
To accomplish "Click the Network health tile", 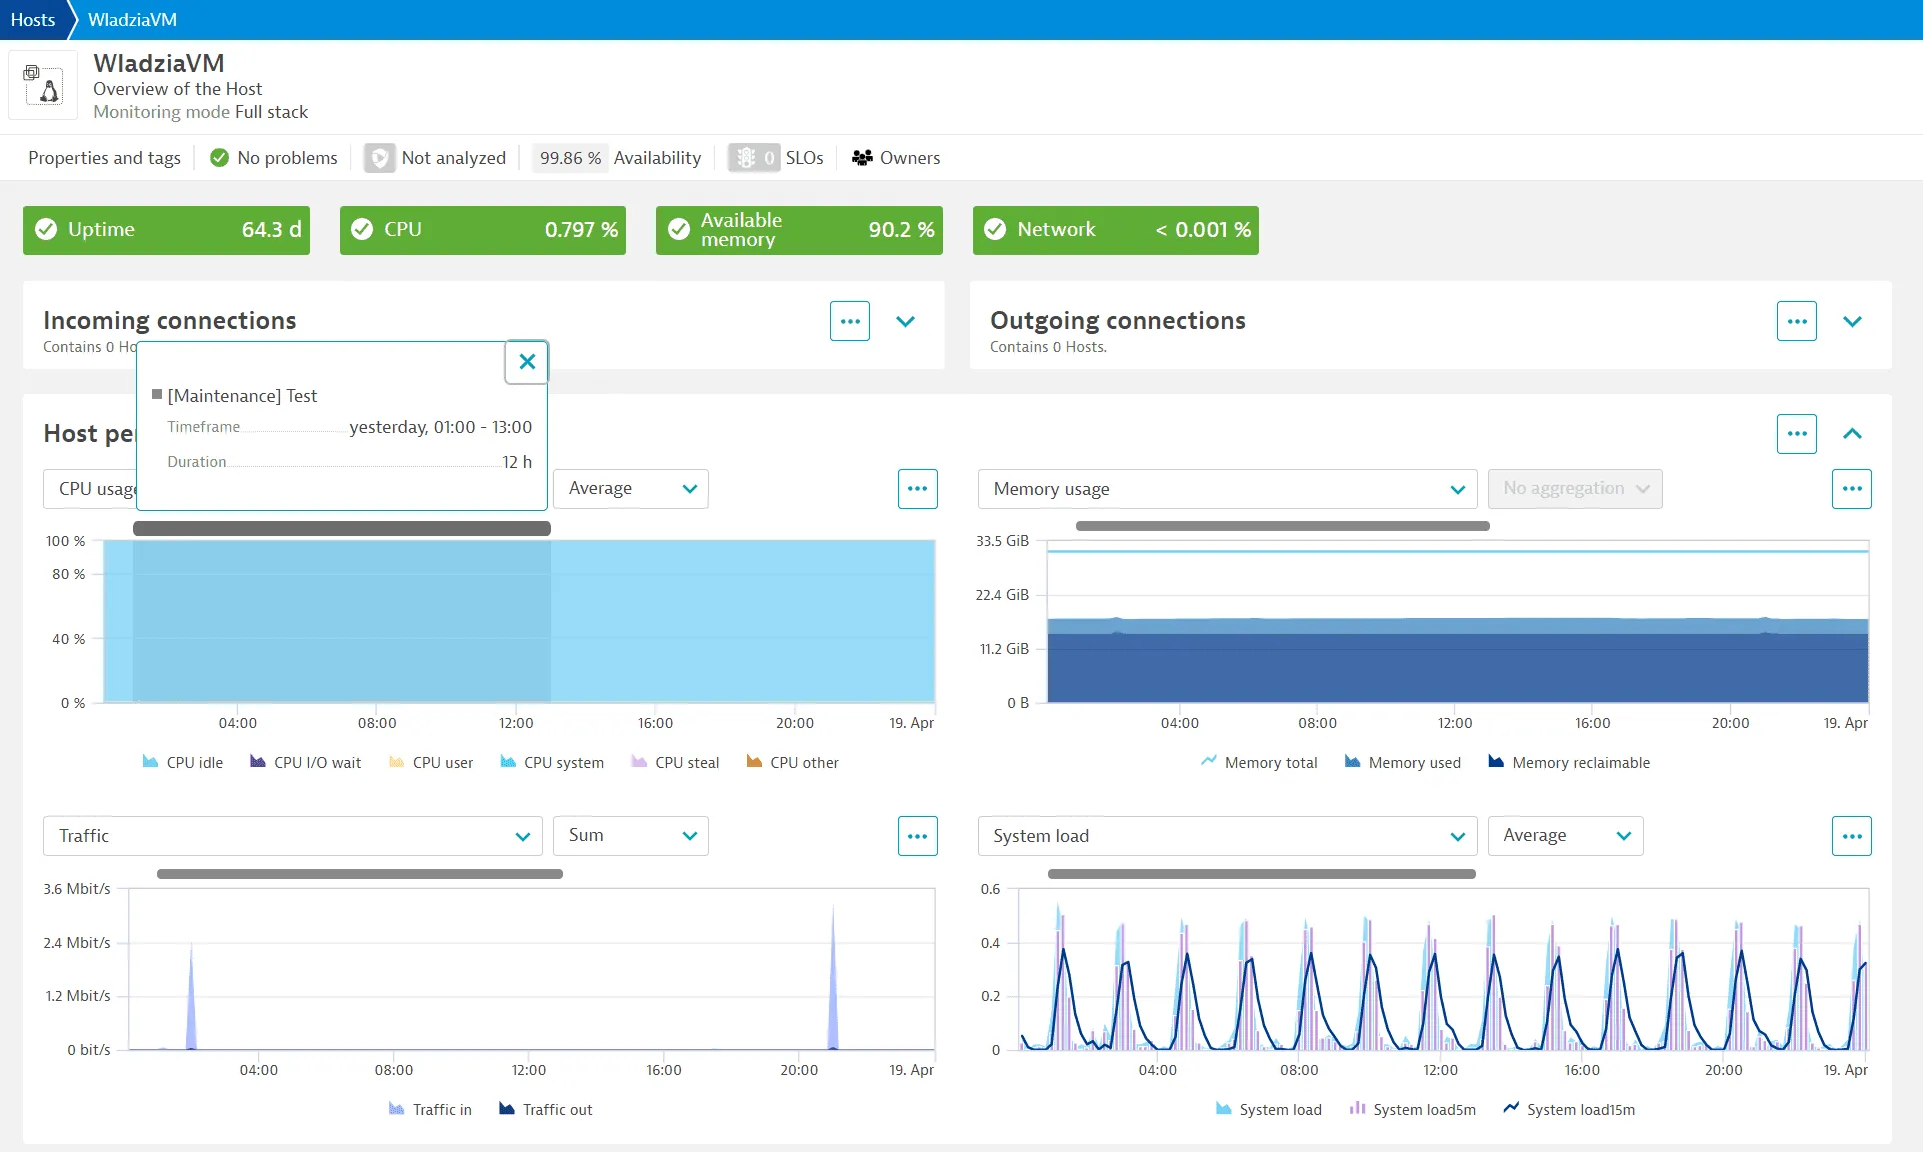I will 1116,230.
